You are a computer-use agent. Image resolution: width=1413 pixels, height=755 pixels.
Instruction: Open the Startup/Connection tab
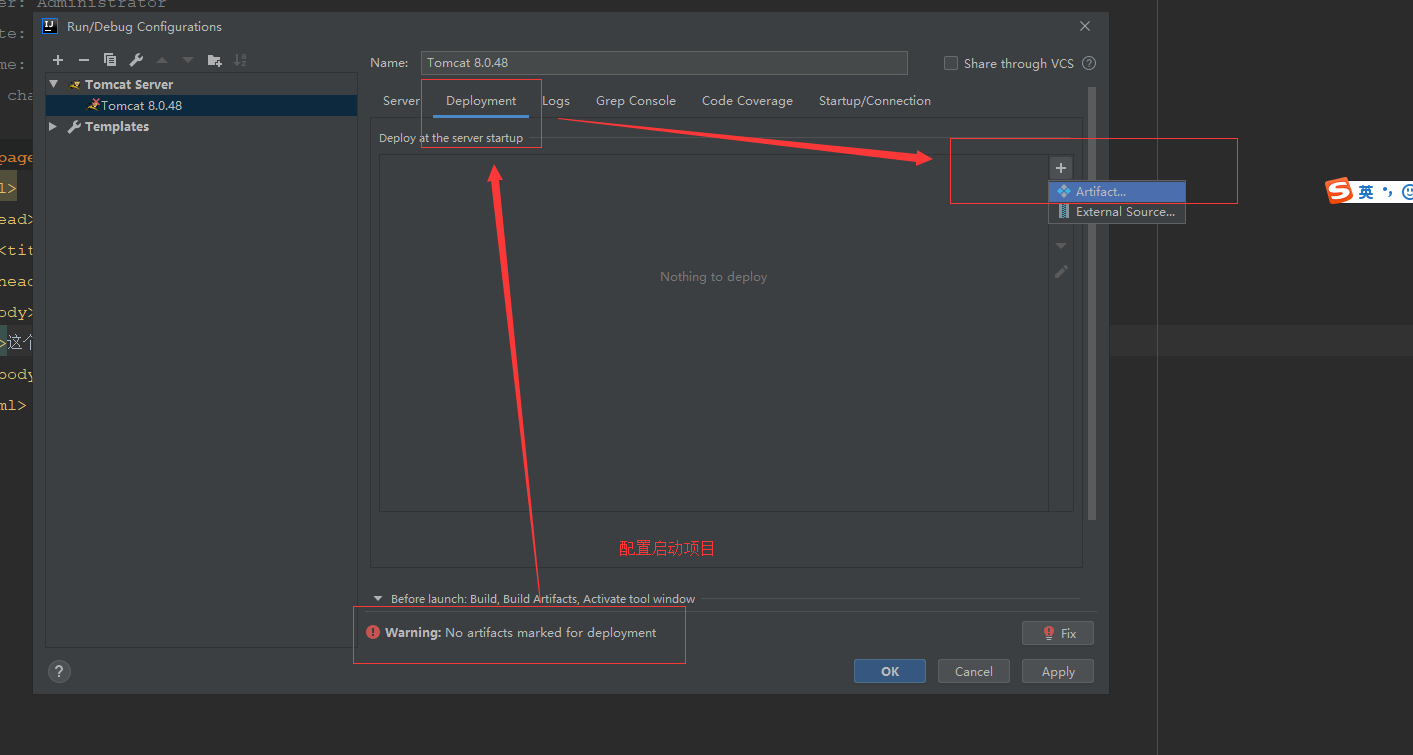[875, 101]
